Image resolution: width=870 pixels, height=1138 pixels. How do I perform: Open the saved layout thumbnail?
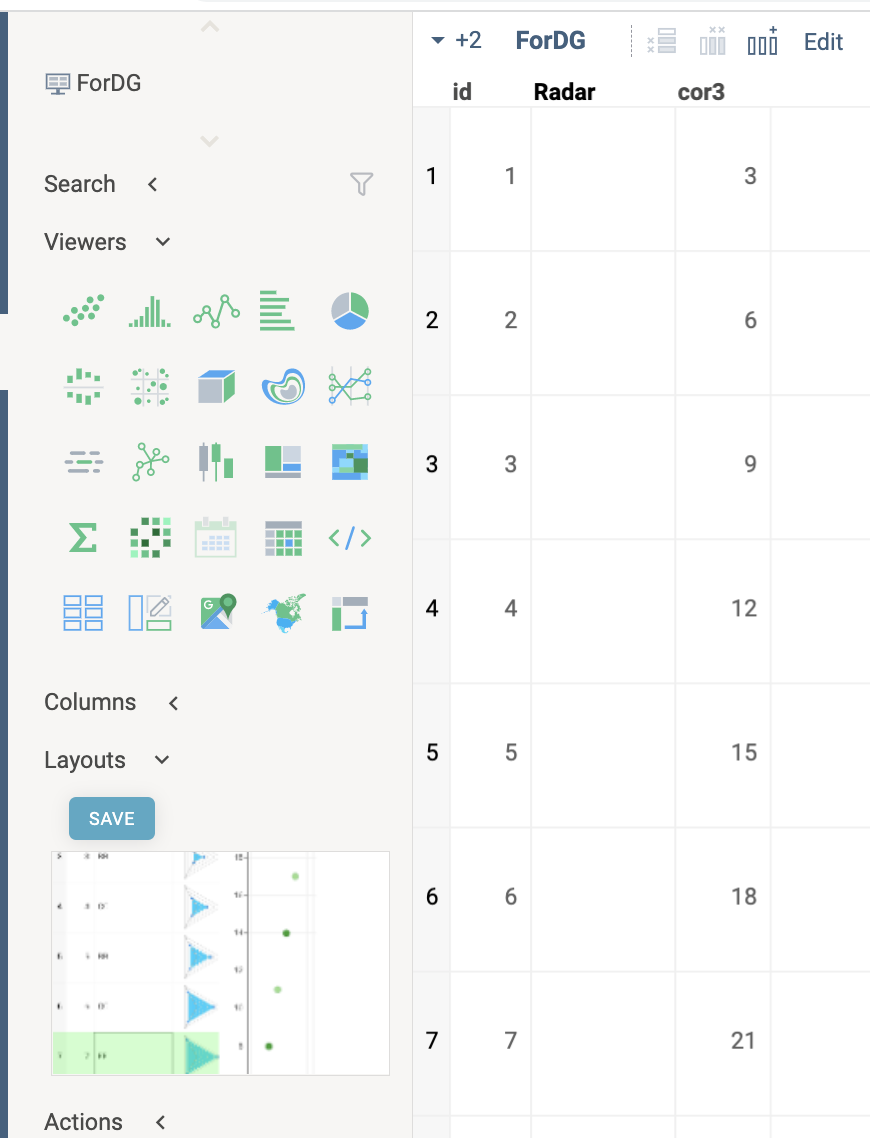pos(220,962)
